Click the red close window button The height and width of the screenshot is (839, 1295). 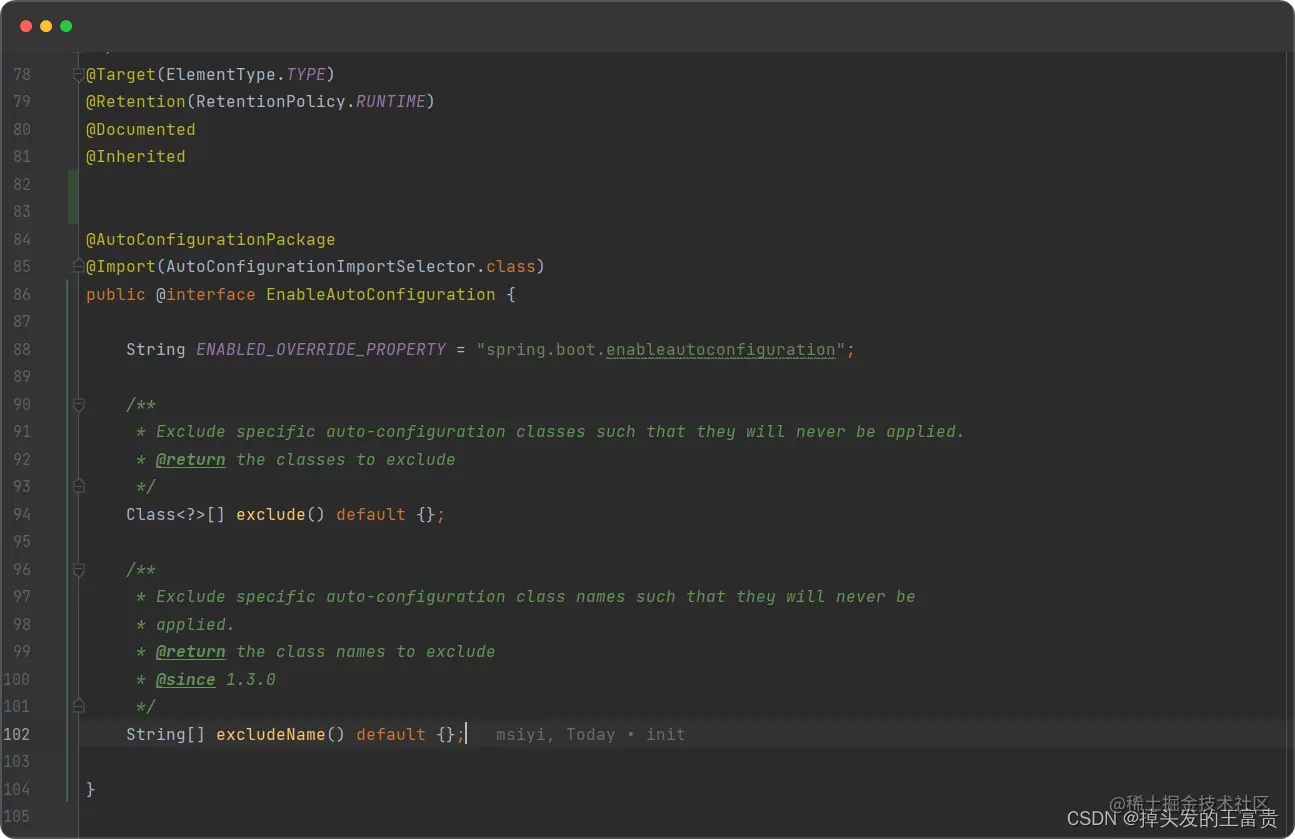26,26
